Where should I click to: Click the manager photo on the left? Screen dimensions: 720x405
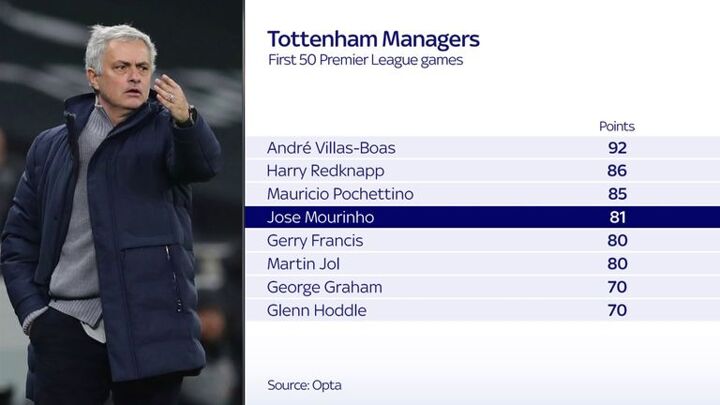[x=122, y=202]
